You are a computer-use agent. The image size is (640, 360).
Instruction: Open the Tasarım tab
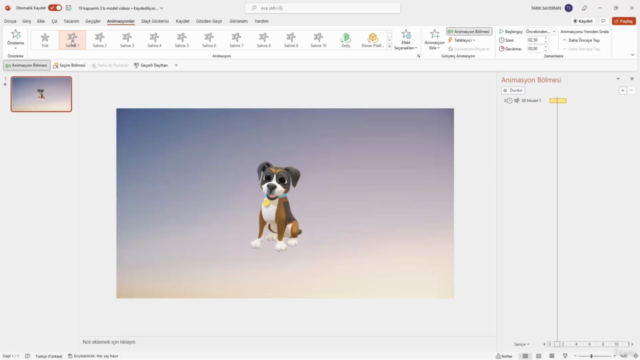tap(71, 21)
